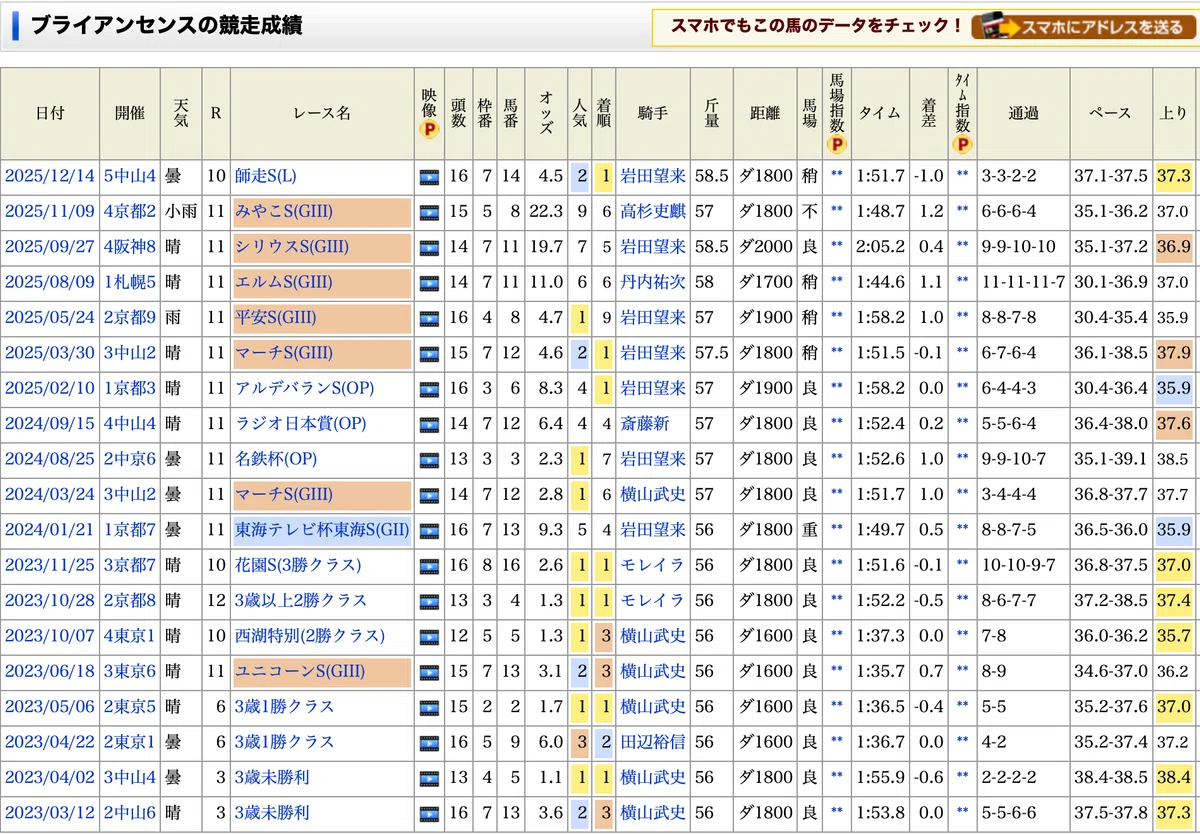The width and height of the screenshot is (1200, 834).
Task: Open jockey 斎藤新 link
Action: (644, 424)
